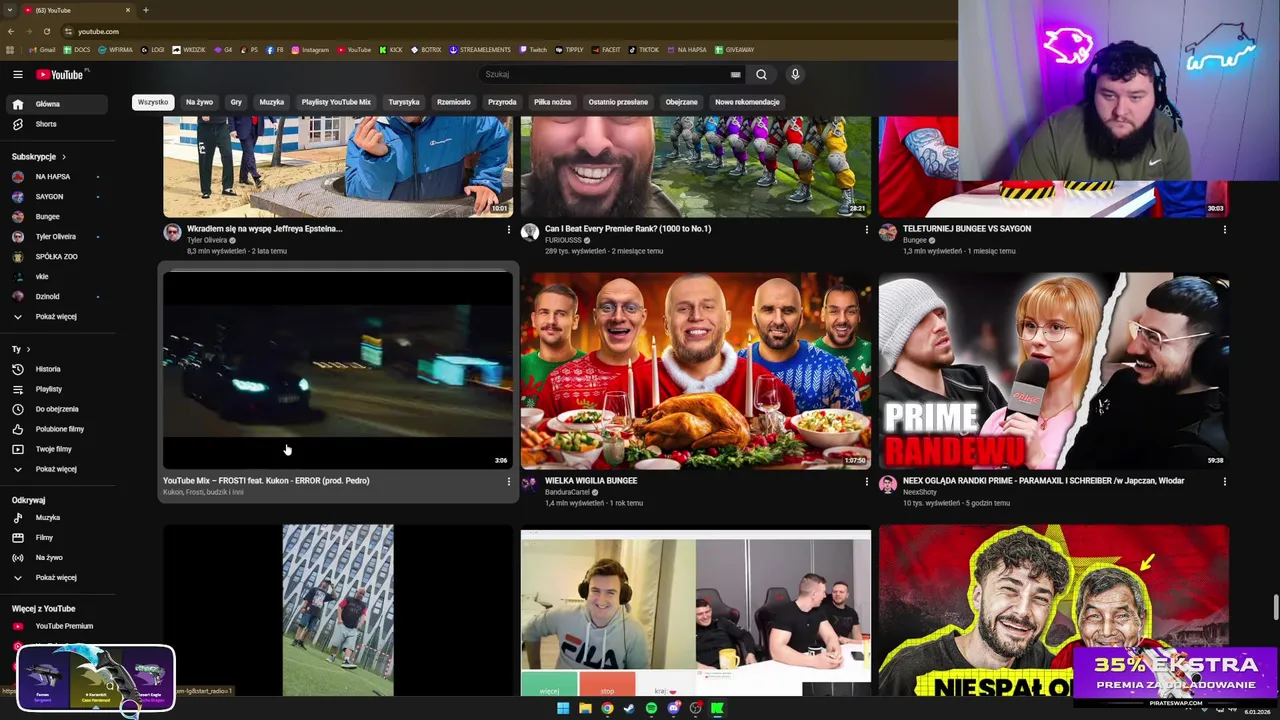This screenshot has width=1280, height=720.
Task: Open options menu for Can I Beat video
Action: pos(866,230)
